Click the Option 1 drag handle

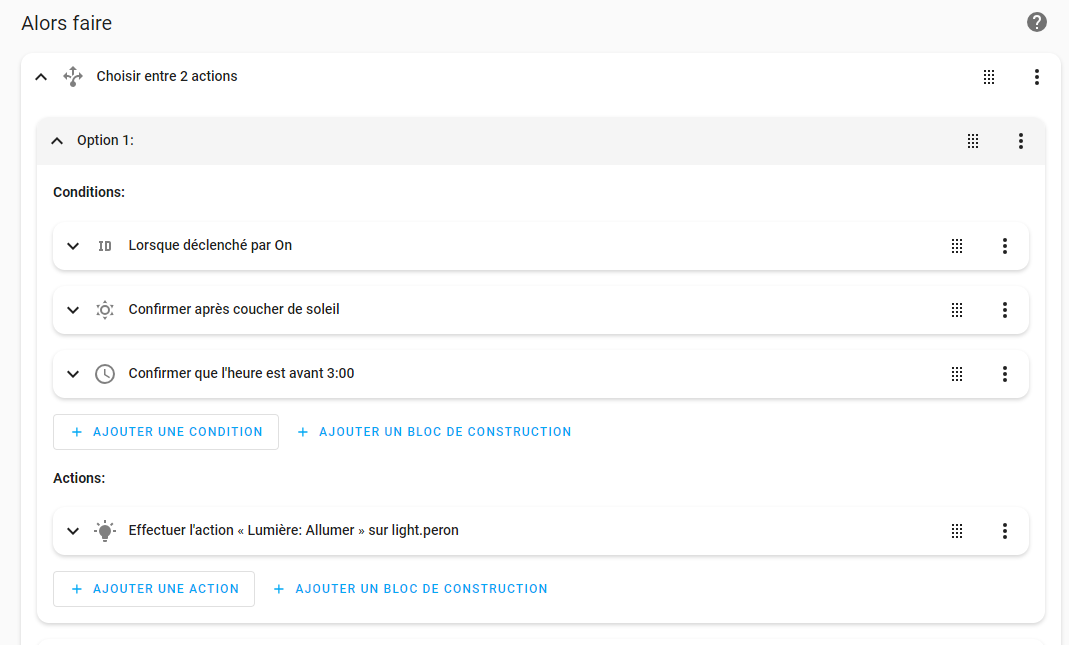click(973, 141)
